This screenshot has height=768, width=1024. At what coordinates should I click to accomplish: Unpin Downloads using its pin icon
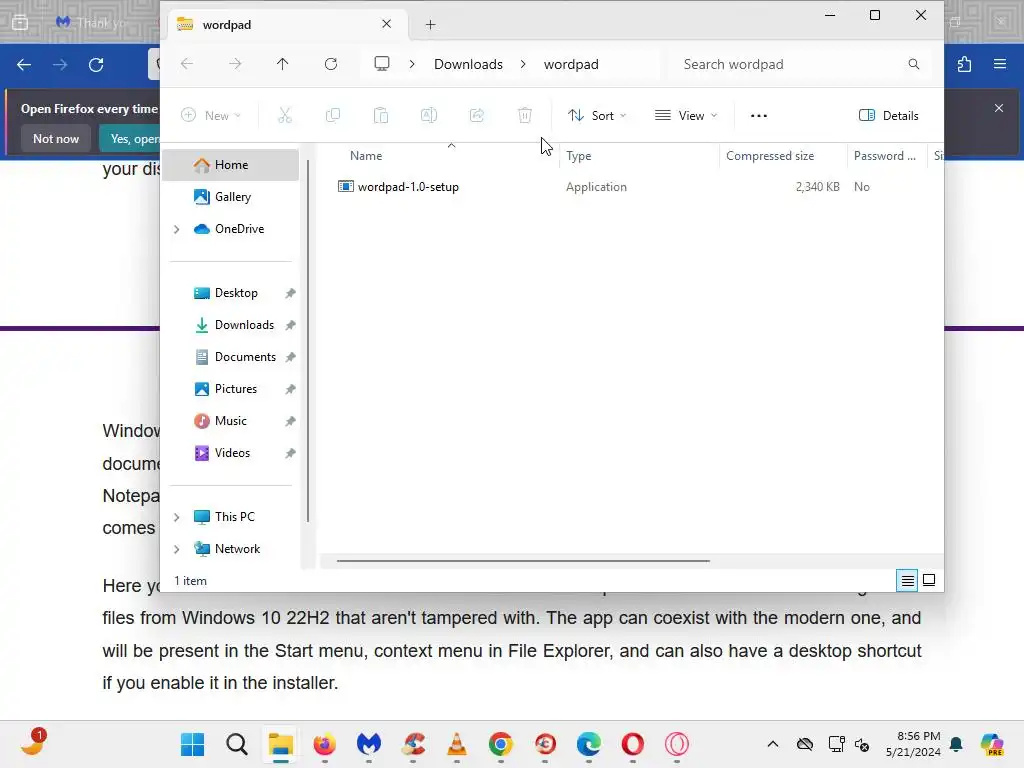[x=291, y=325]
